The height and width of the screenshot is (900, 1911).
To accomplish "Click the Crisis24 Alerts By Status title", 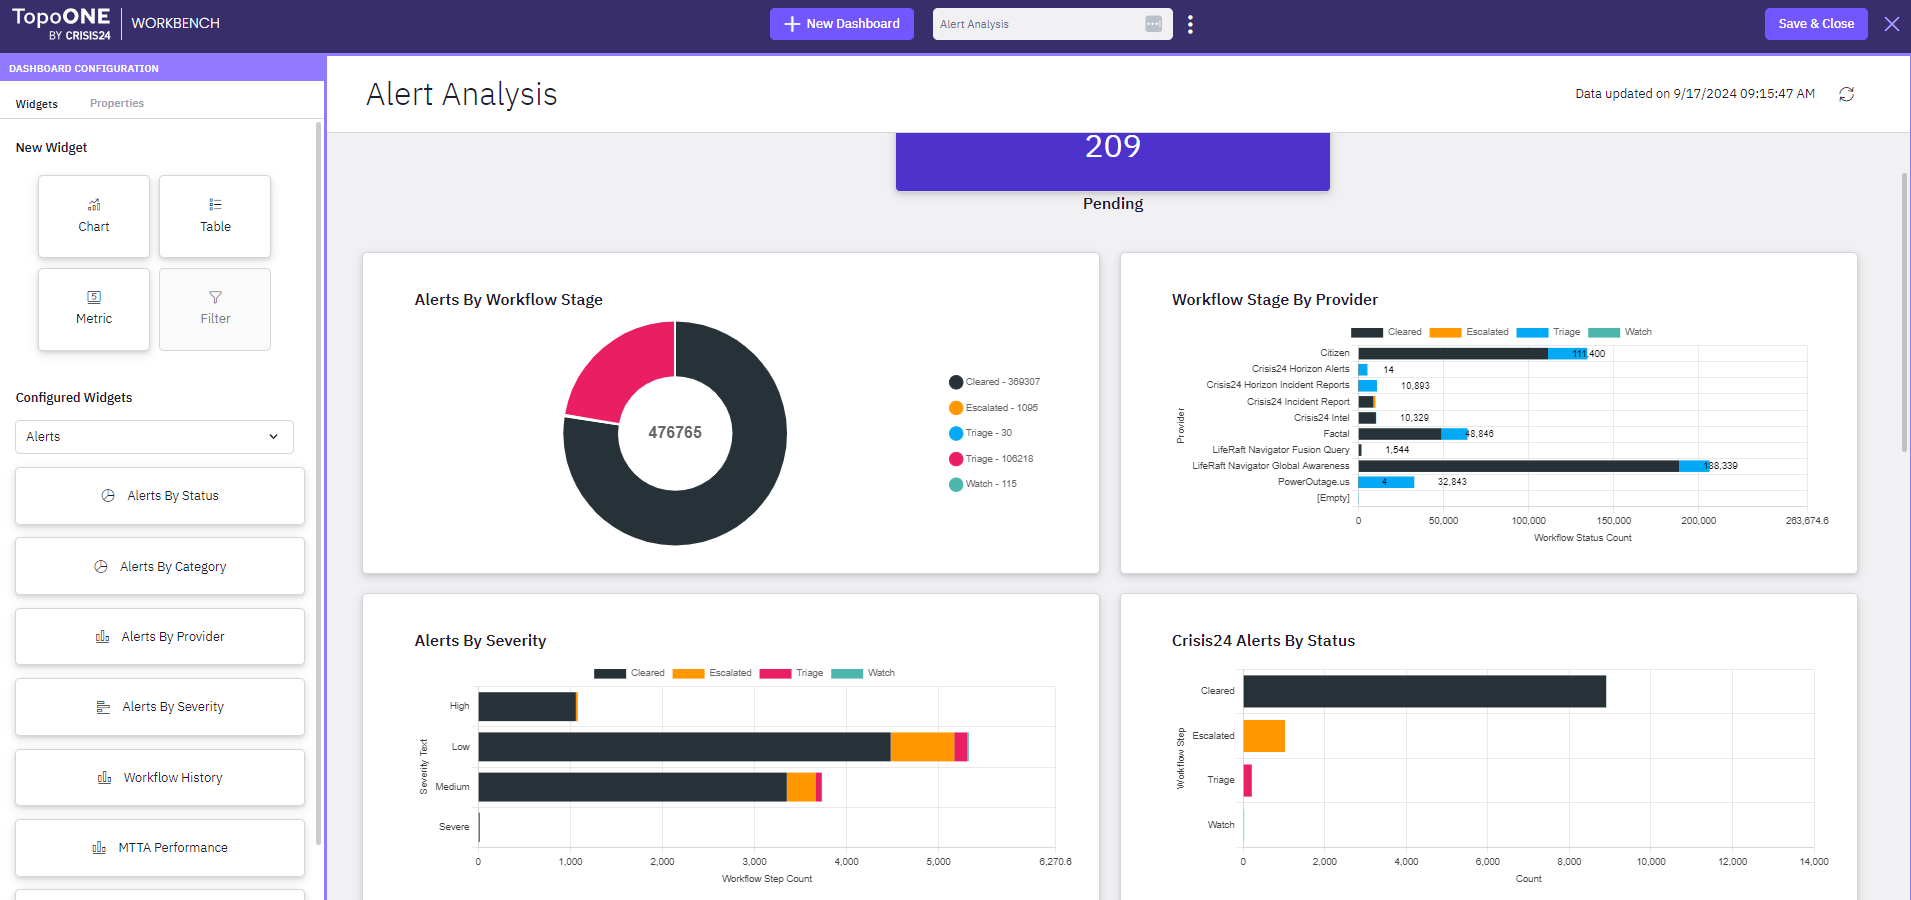I will pos(1263,641).
